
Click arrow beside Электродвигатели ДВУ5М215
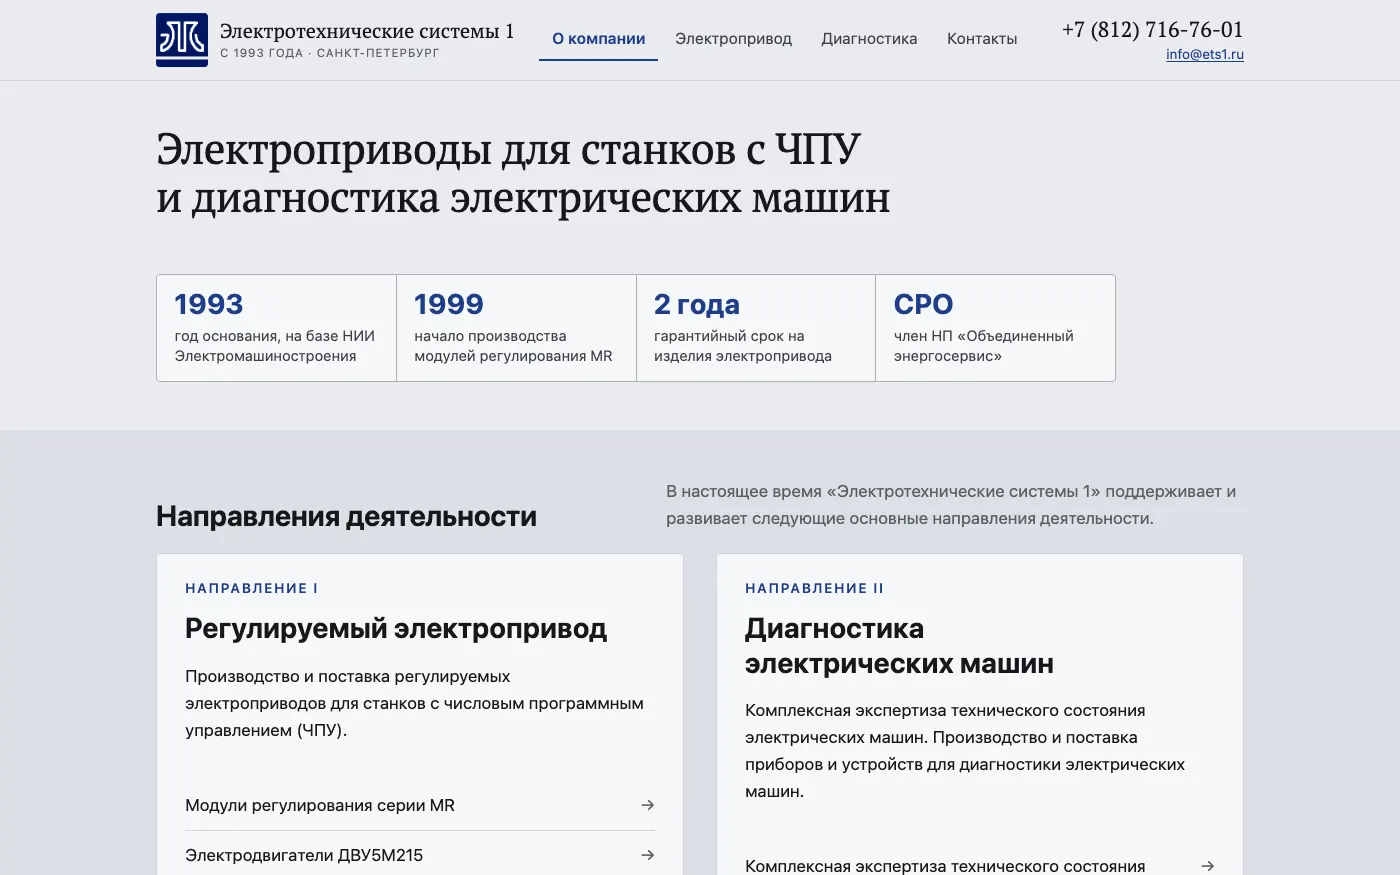click(648, 855)
